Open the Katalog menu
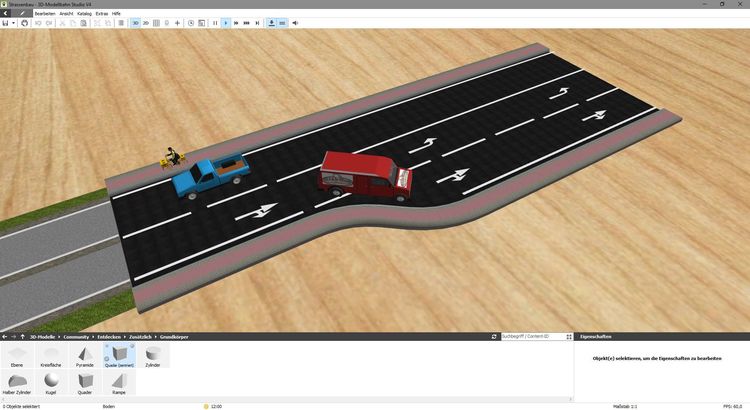750x410 pixels. pyautogui.click(x=83, y=13)
